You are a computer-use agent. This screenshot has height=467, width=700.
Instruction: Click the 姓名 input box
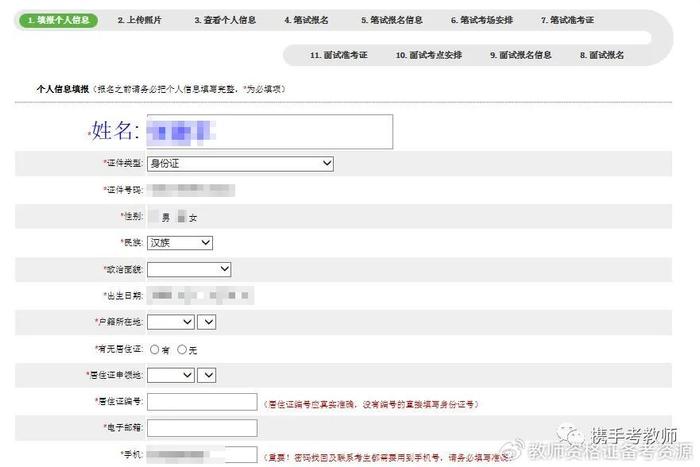coord(268,132)
